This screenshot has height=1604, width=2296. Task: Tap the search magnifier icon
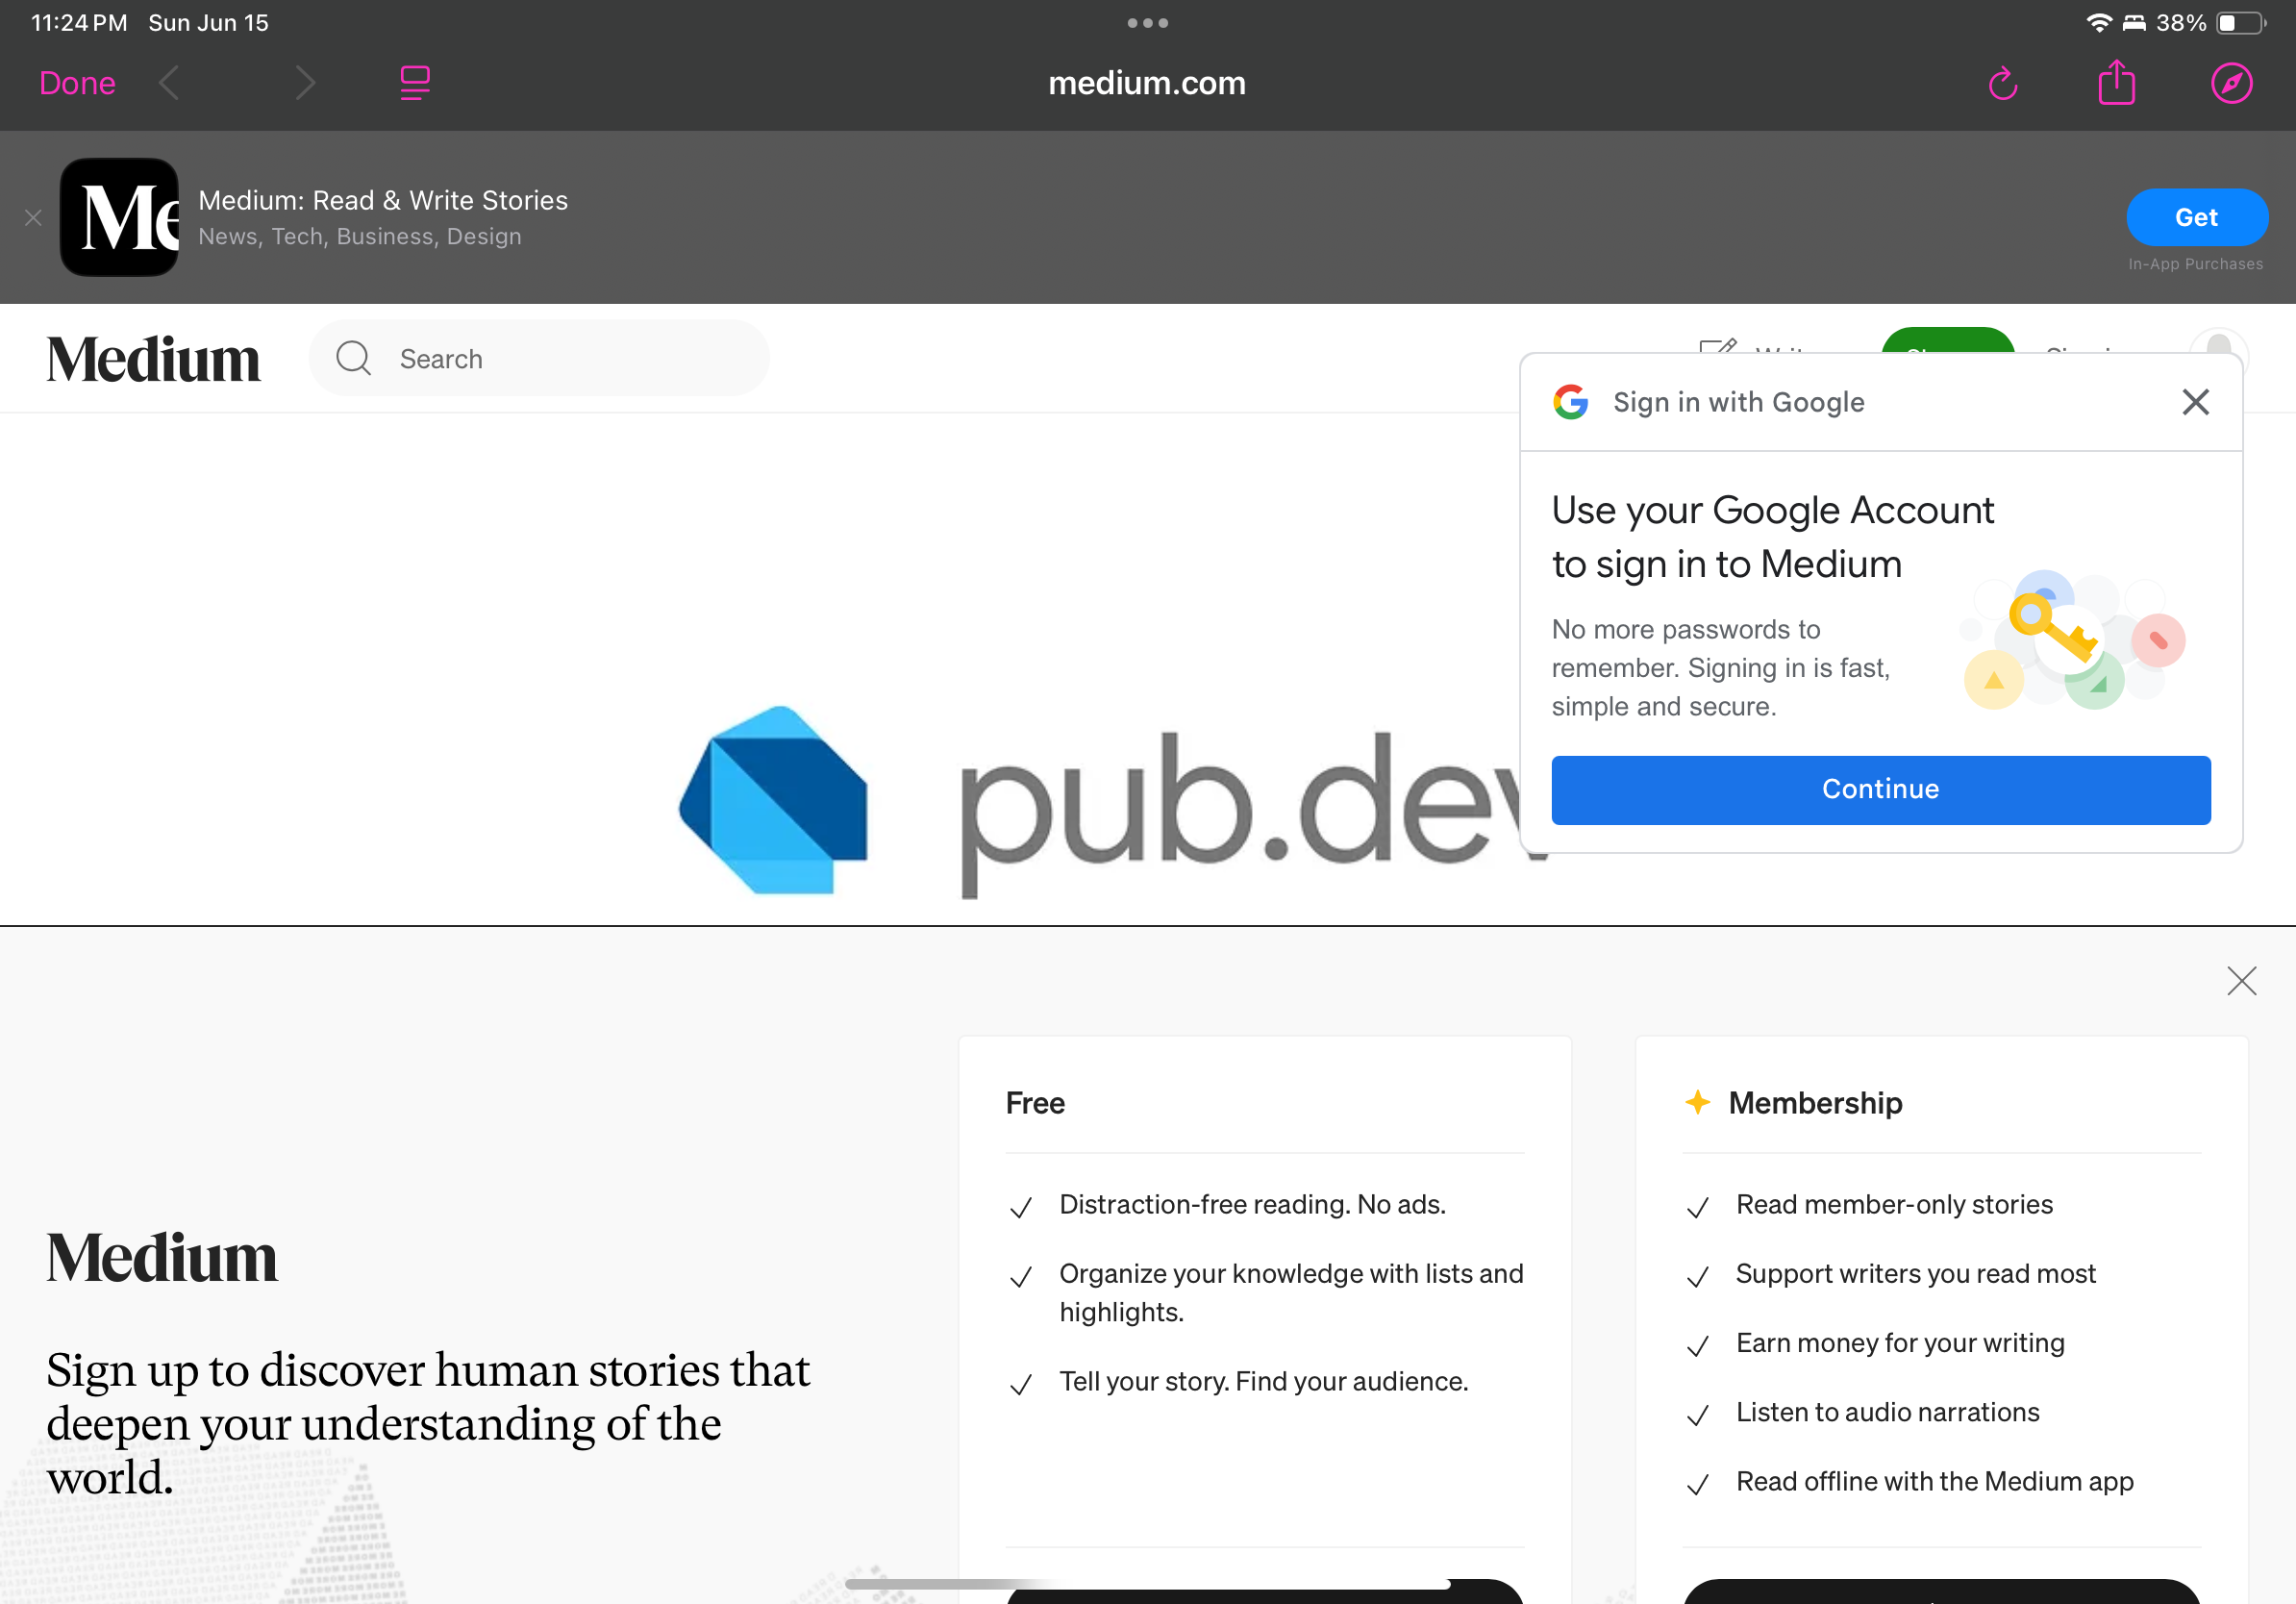pyautogui.click(x=353, y=358)
